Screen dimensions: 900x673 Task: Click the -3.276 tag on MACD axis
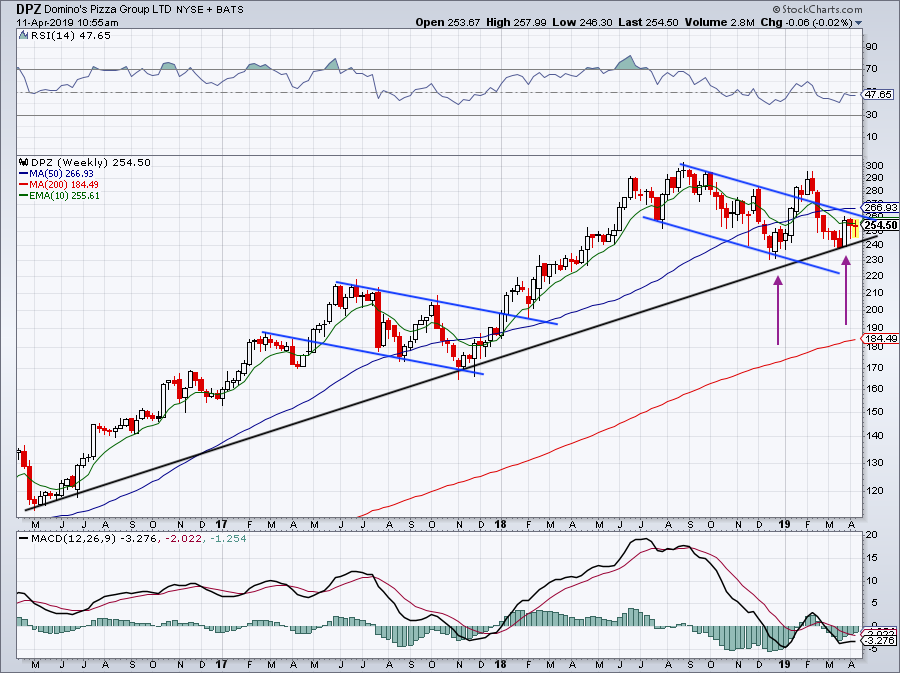[879, 640]
